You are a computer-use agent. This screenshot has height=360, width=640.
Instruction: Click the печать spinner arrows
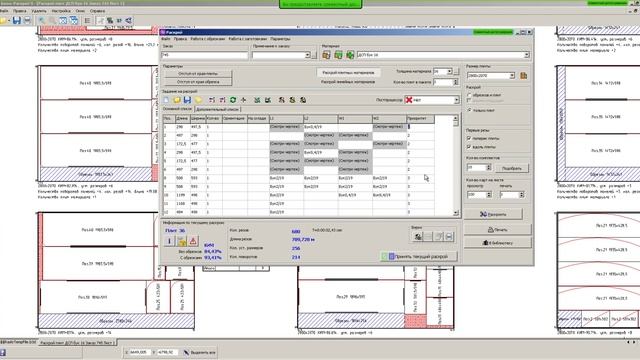pos(521,195)
